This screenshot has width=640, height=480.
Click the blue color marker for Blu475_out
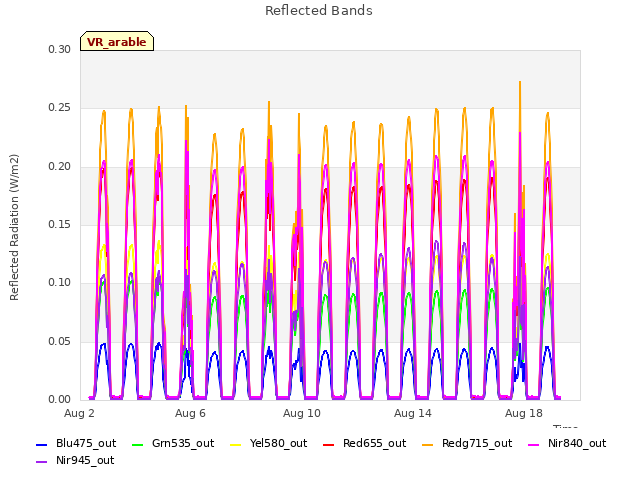coord(42,444)
